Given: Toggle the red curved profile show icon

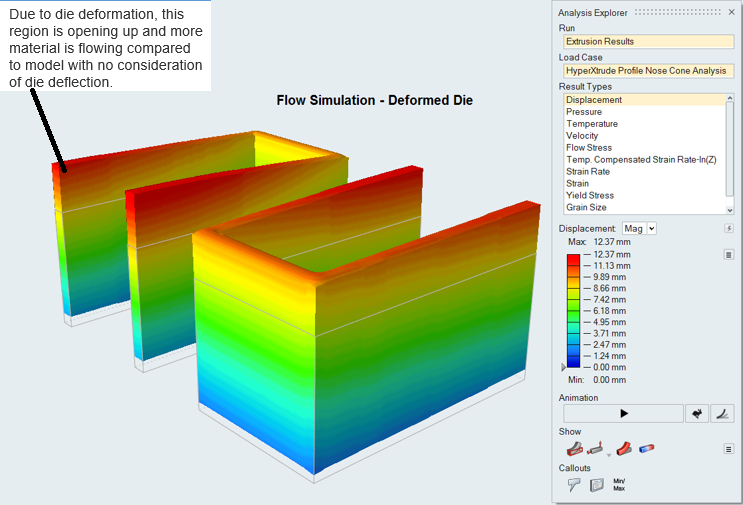Looking at the screenshot, I should (623, 449).
